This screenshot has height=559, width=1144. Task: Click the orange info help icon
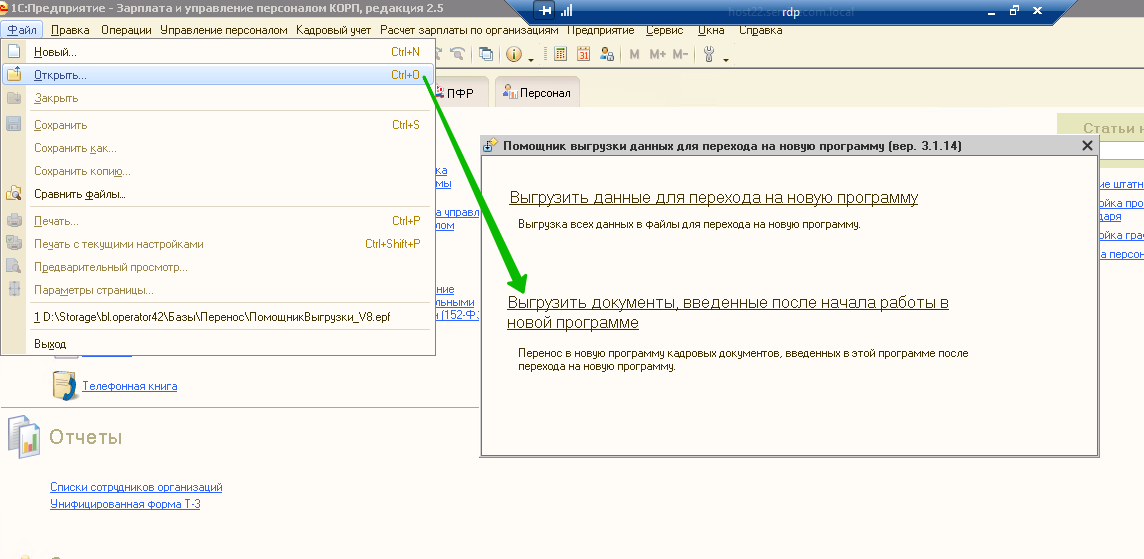click(x=514, y=54)
